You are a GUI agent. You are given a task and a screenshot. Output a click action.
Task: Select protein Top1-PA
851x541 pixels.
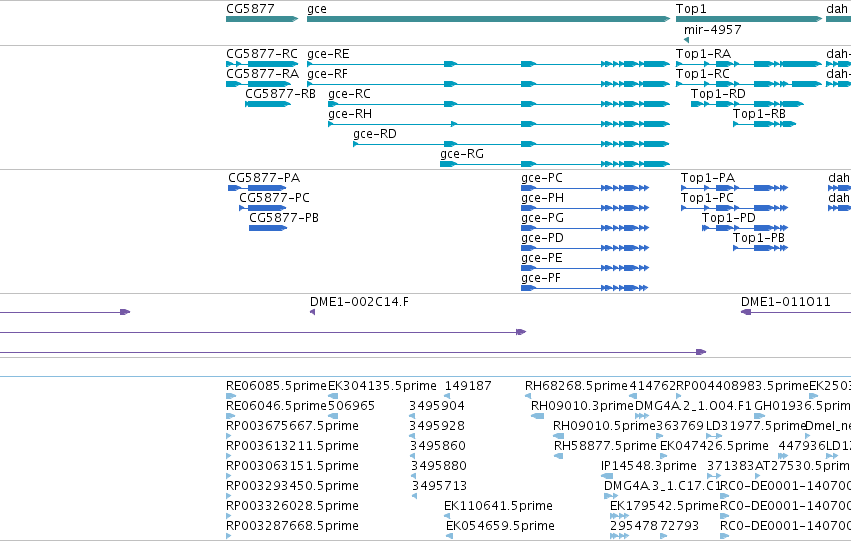[x=734, y=188]
